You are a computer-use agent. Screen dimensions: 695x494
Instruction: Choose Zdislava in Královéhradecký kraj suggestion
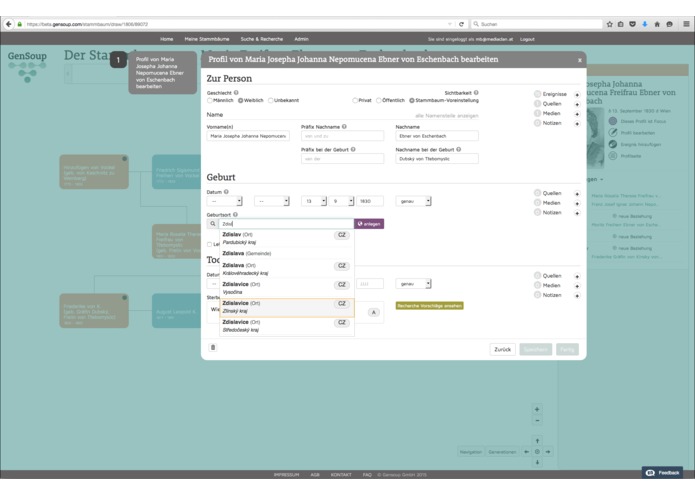click(286, 269)
